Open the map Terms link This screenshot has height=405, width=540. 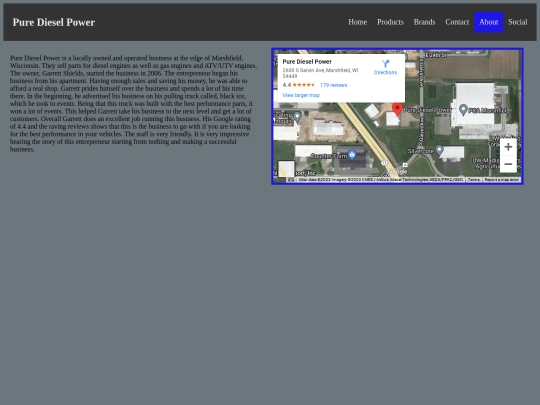point(474,180)
